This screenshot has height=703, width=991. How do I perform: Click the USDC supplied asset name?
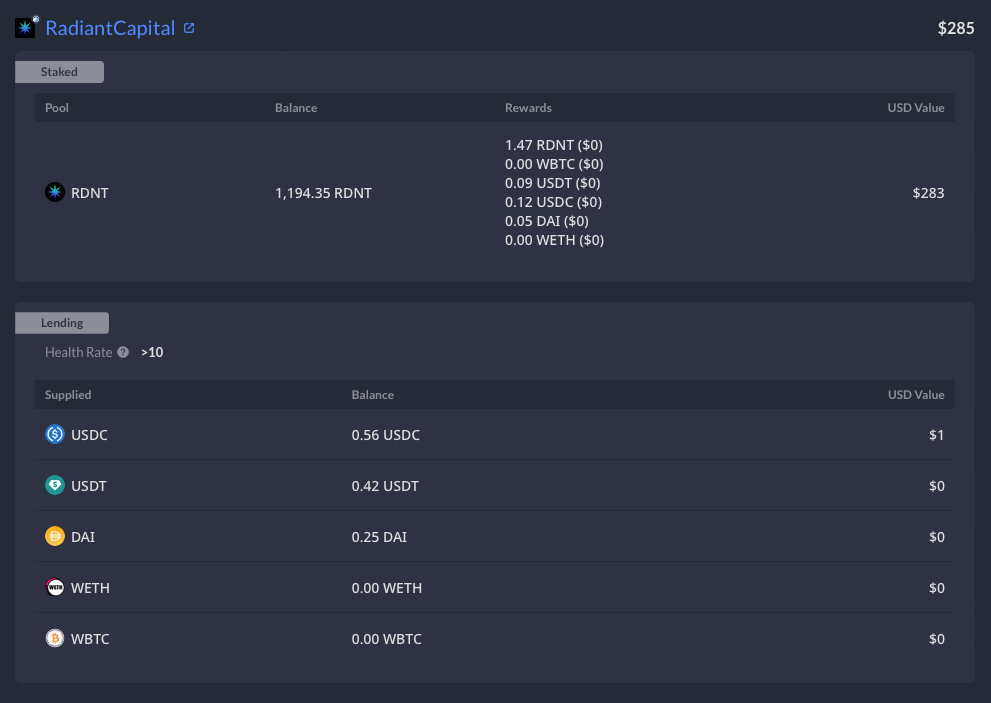tap(89, 435)
